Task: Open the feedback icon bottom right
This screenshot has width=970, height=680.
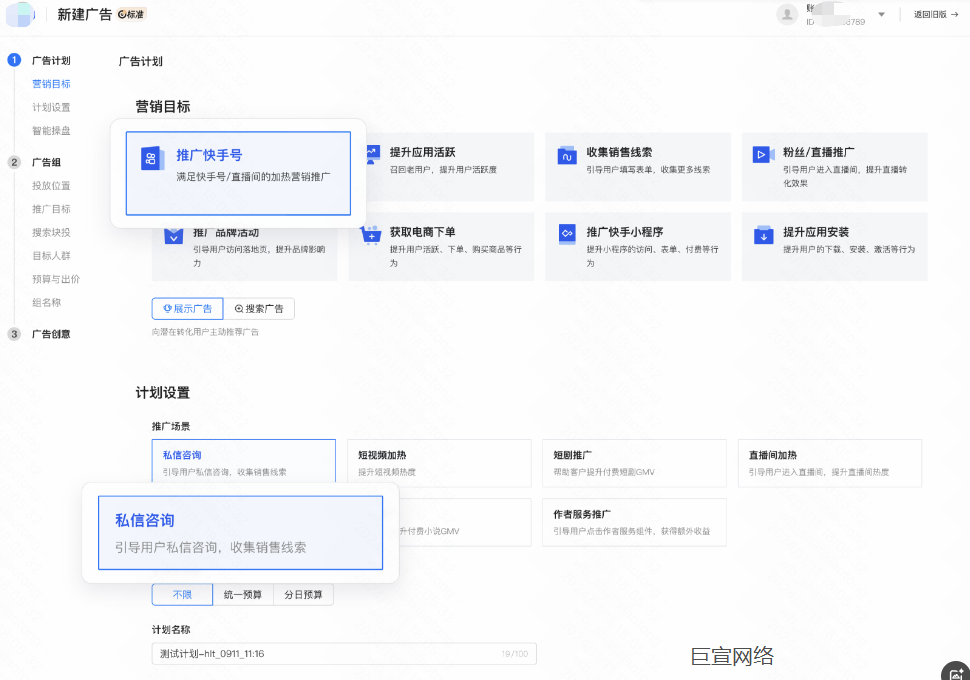Action: [x=956, y=673]
